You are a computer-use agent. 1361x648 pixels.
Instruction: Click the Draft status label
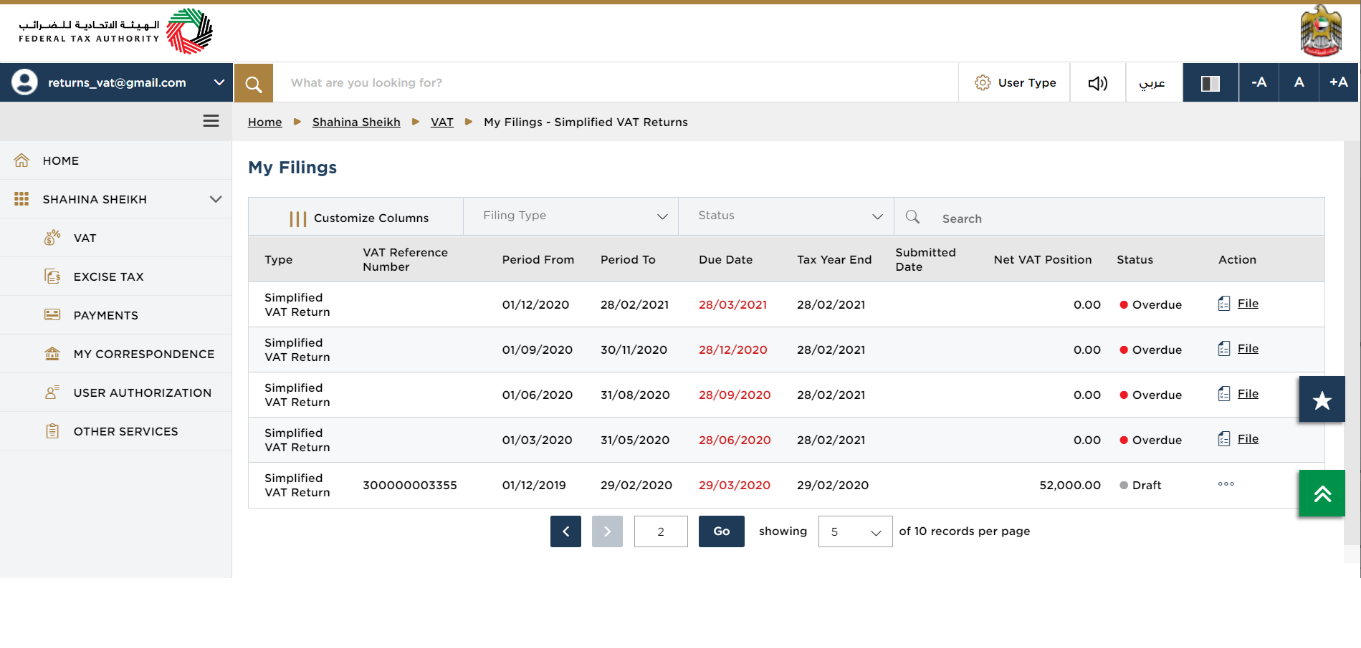click(1147, 485)
